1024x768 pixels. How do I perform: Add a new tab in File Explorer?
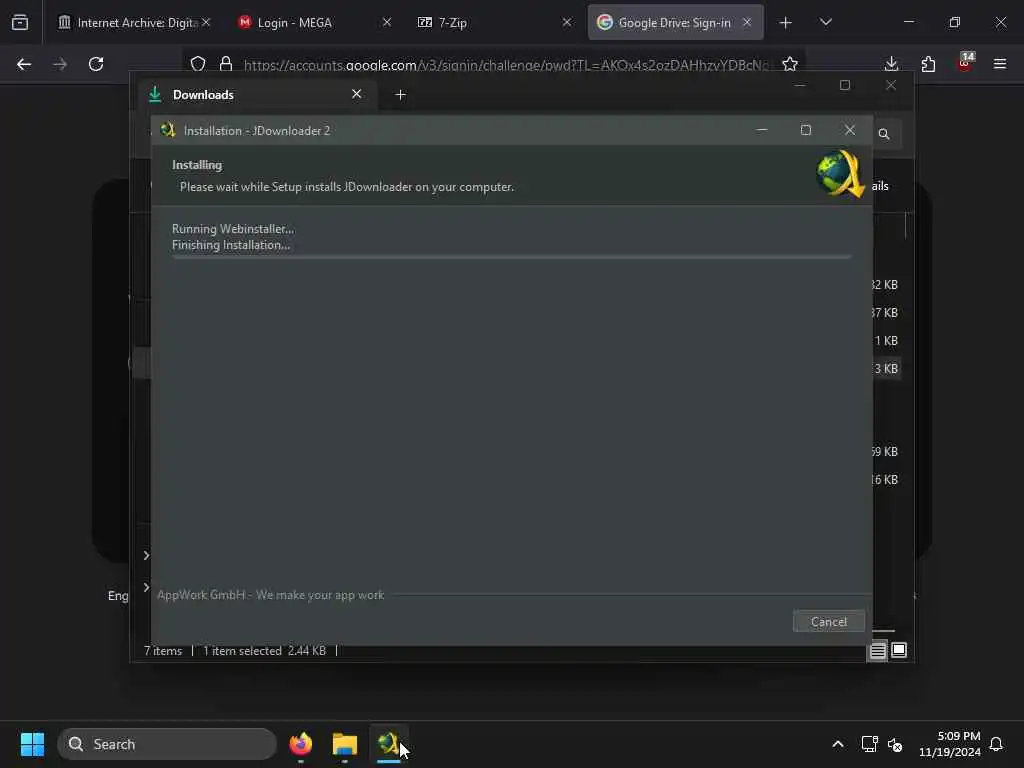(400, 95)
